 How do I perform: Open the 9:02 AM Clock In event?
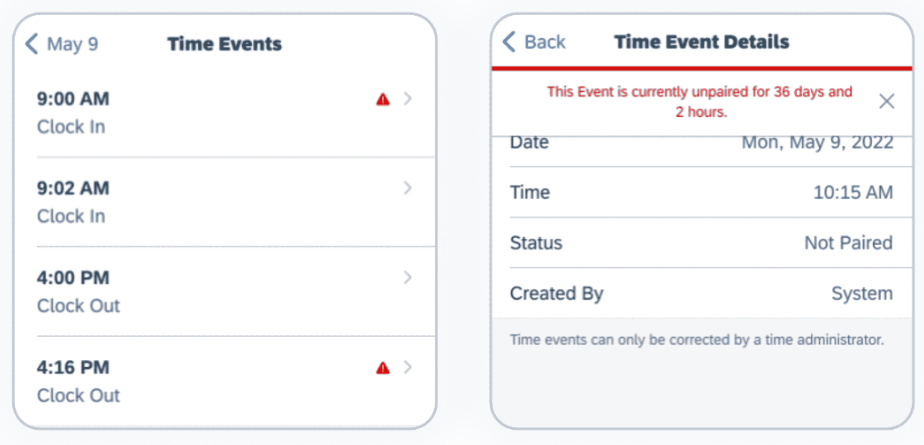point(200,202)
